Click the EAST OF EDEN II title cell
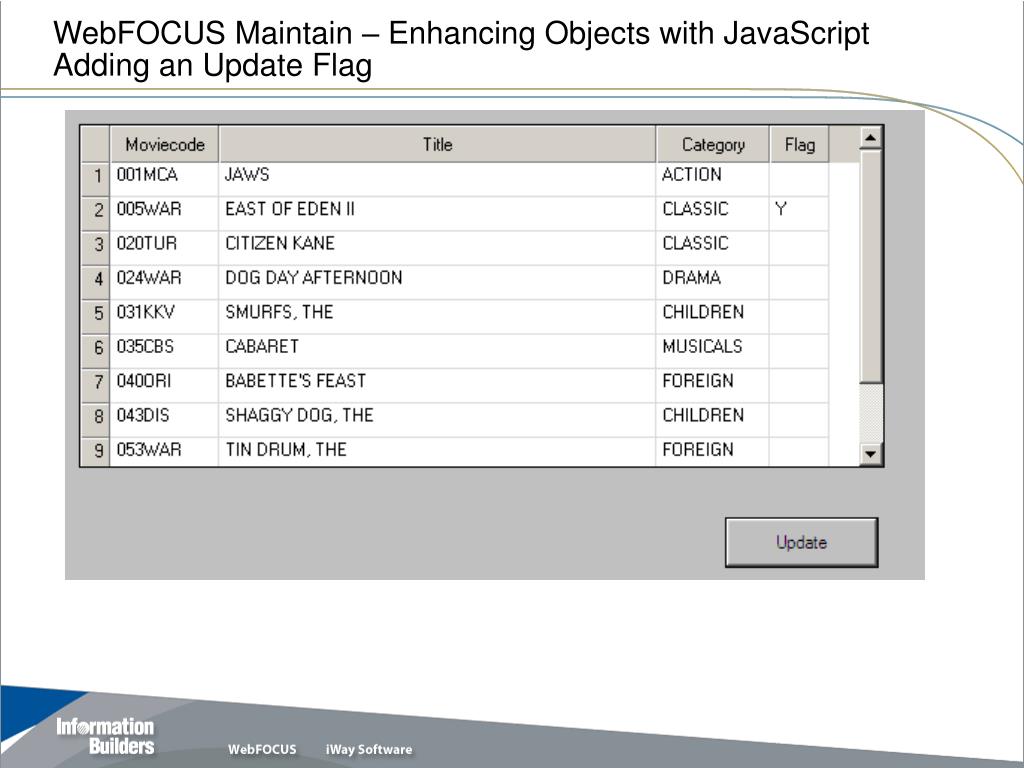Screen dimensions: 1024x768 pos(438,214)
